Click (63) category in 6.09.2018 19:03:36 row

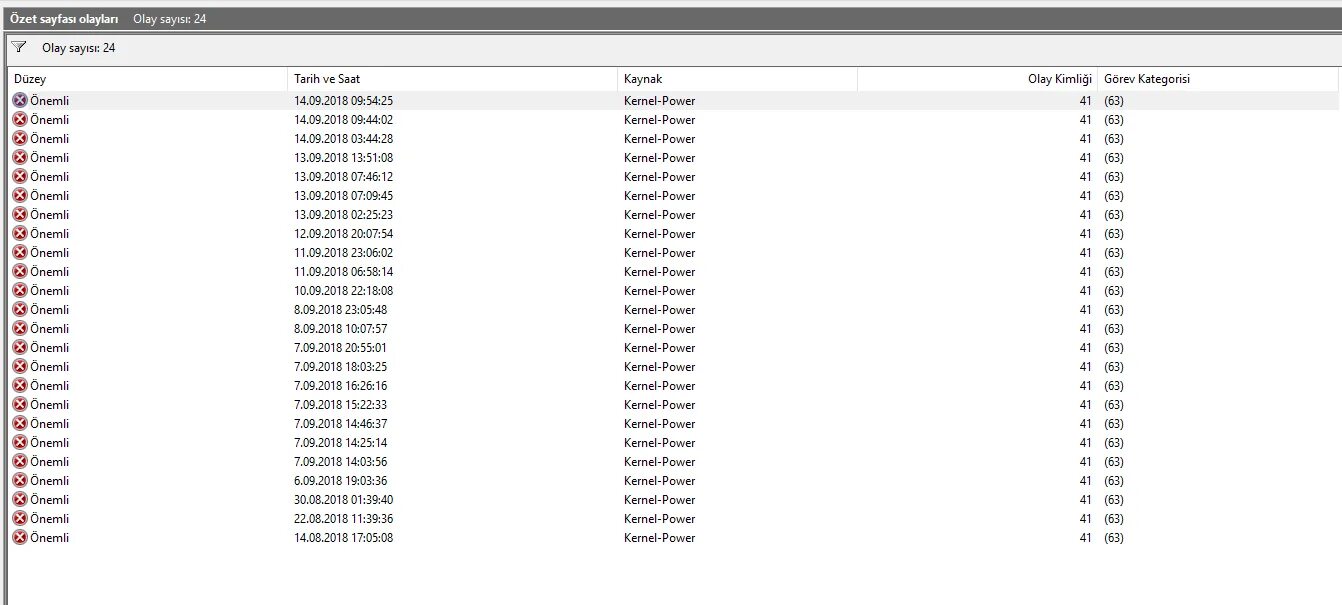click(1113, 480)
